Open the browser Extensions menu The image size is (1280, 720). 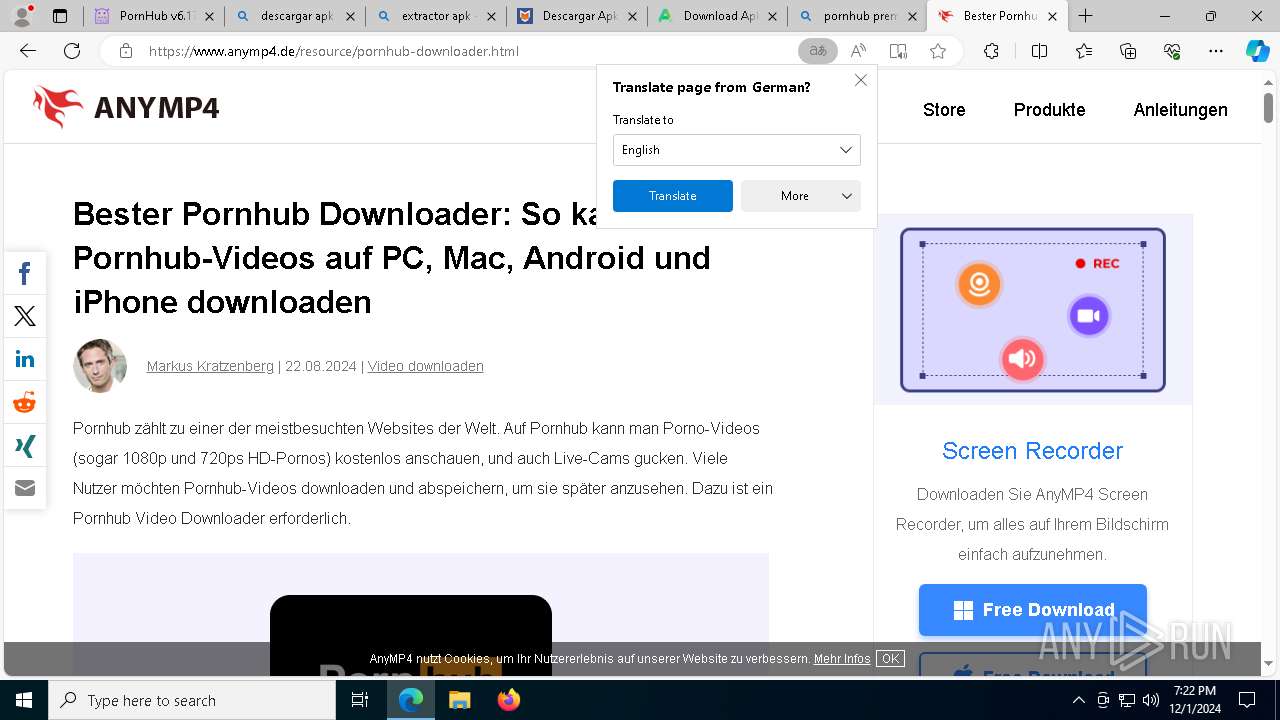click(991, 51)
